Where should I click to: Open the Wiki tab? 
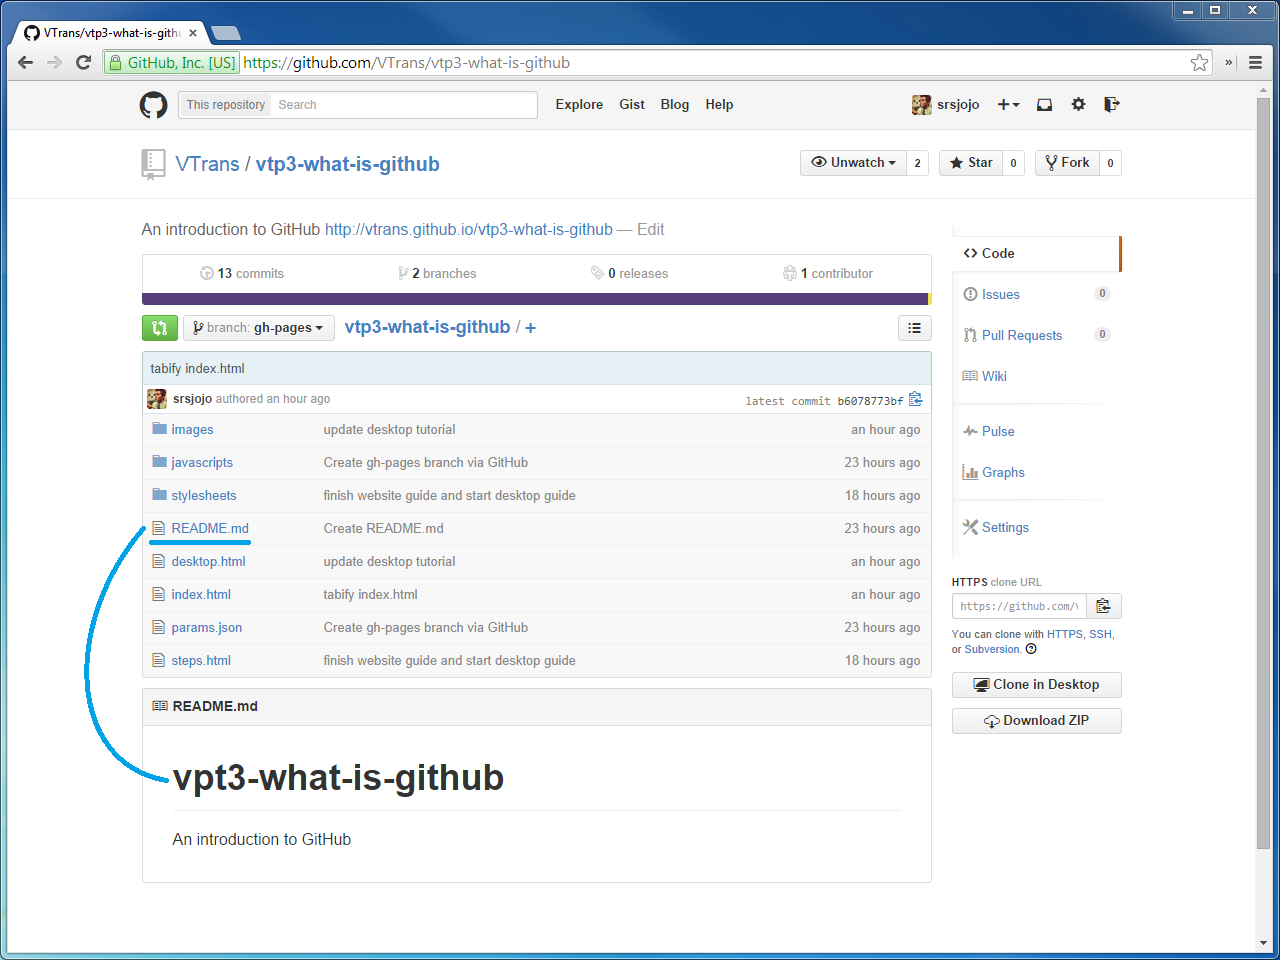click(994, 376)
